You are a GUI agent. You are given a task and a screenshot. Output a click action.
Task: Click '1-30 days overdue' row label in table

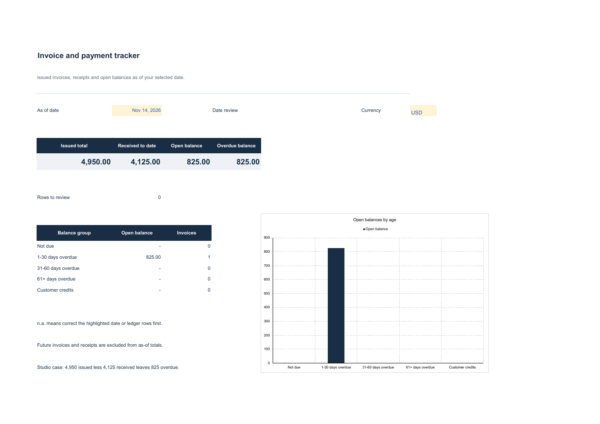point(57,257)
